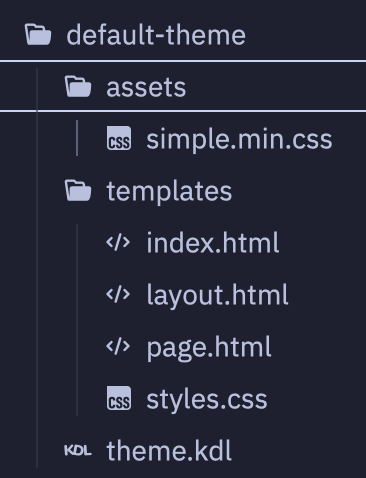366x478 pixels.
Task: Collapse the assets folder
Action: 183,87
